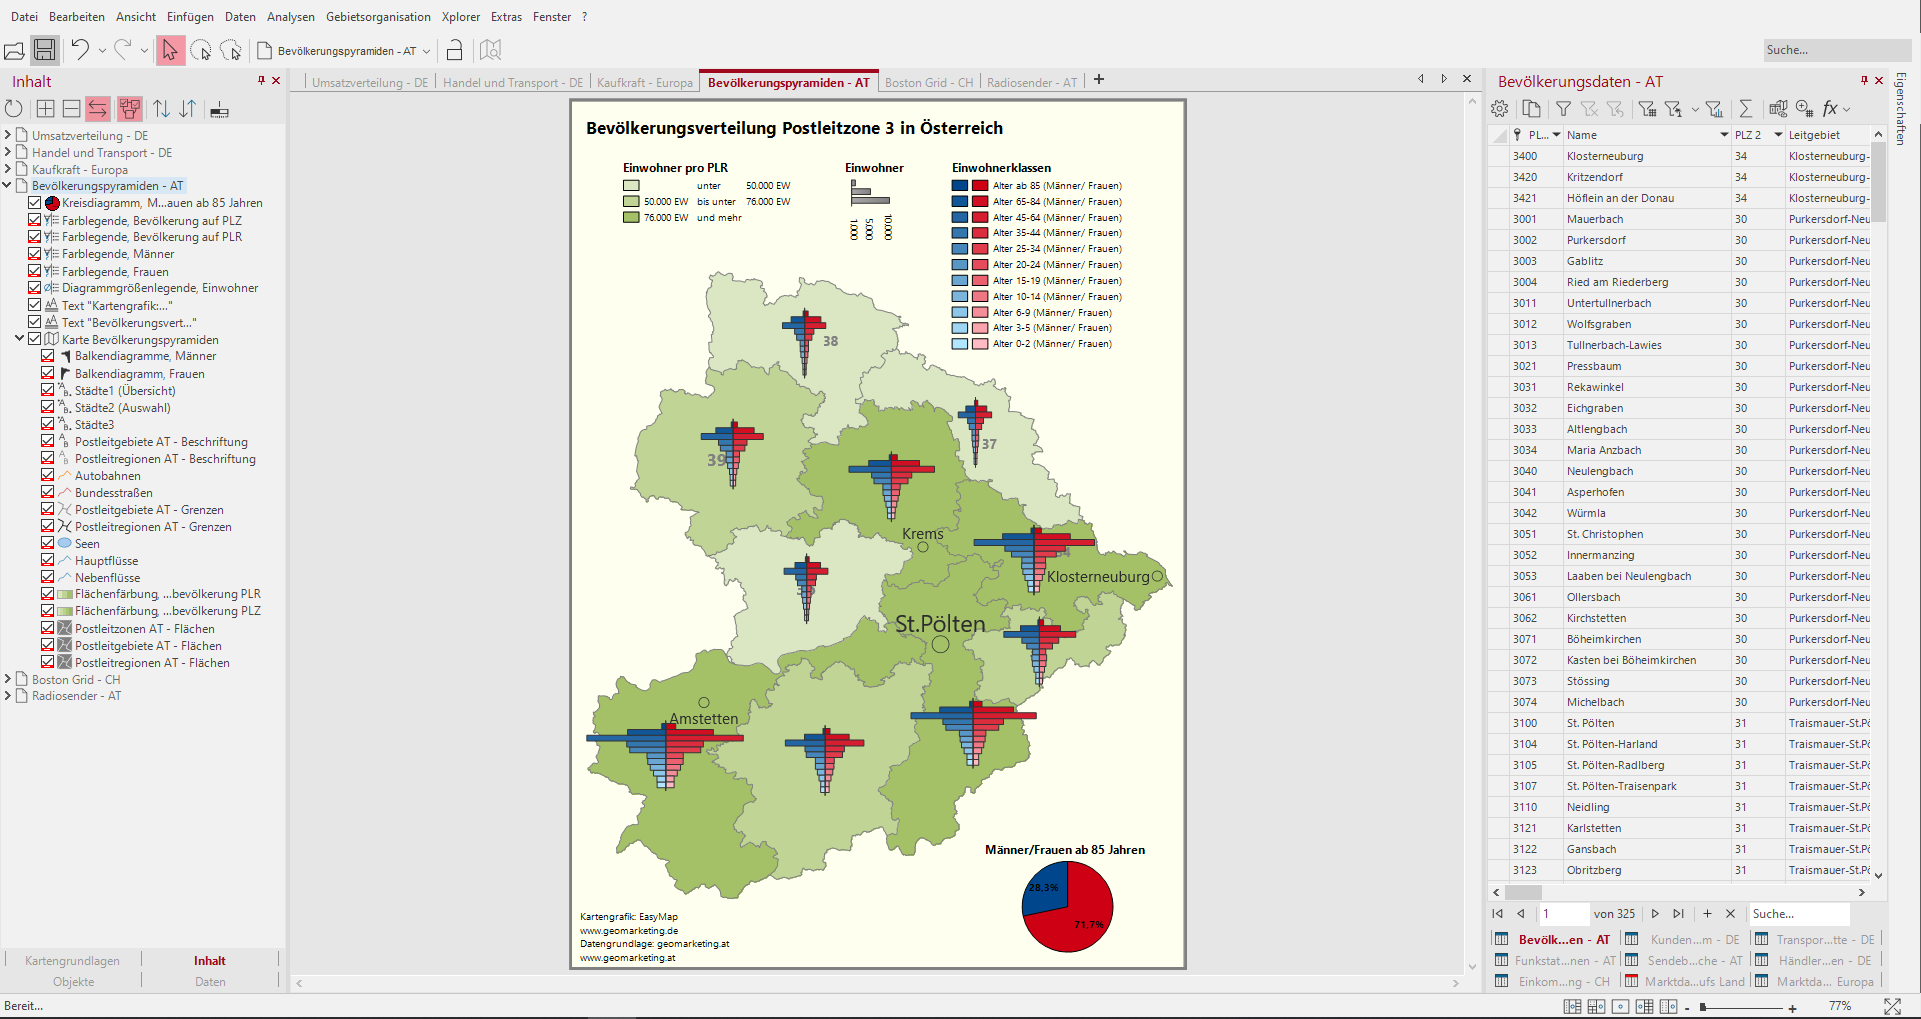
Task: Activate the arrow selection tool
Action: click(x=170, y=50)
